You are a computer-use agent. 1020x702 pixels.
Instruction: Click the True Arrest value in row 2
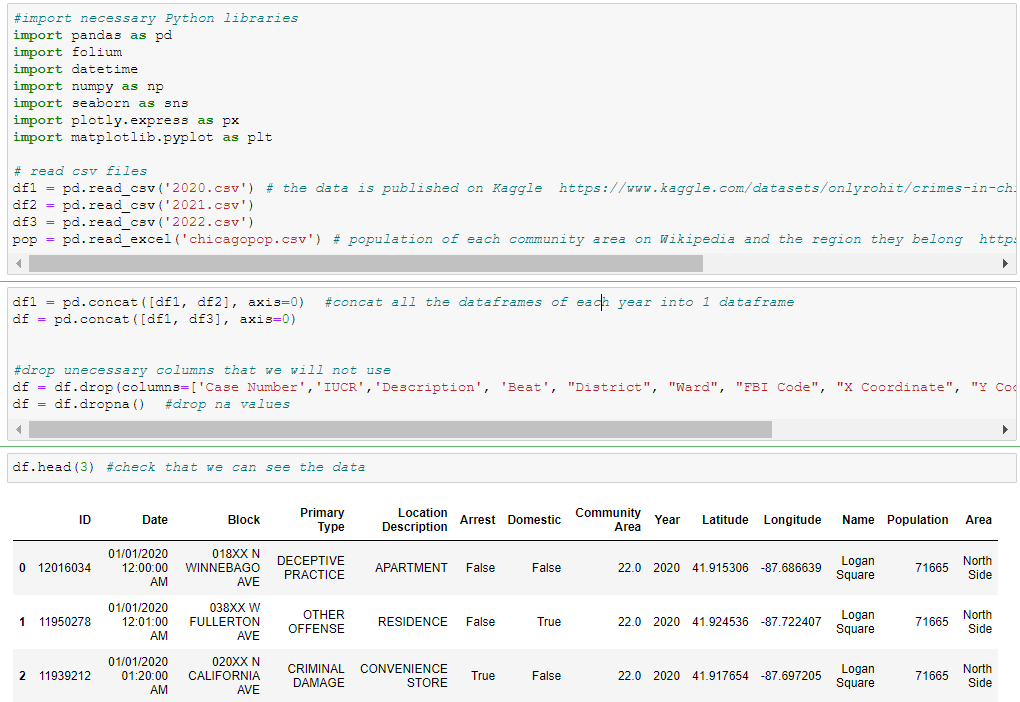pyautogui.click(x=483, y=676)
